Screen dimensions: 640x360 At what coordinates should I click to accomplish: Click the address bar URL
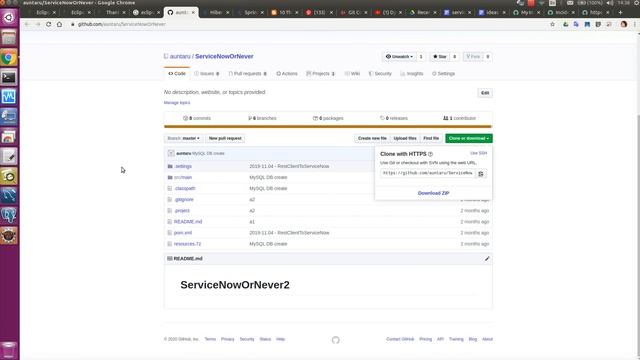pos(122,24)
